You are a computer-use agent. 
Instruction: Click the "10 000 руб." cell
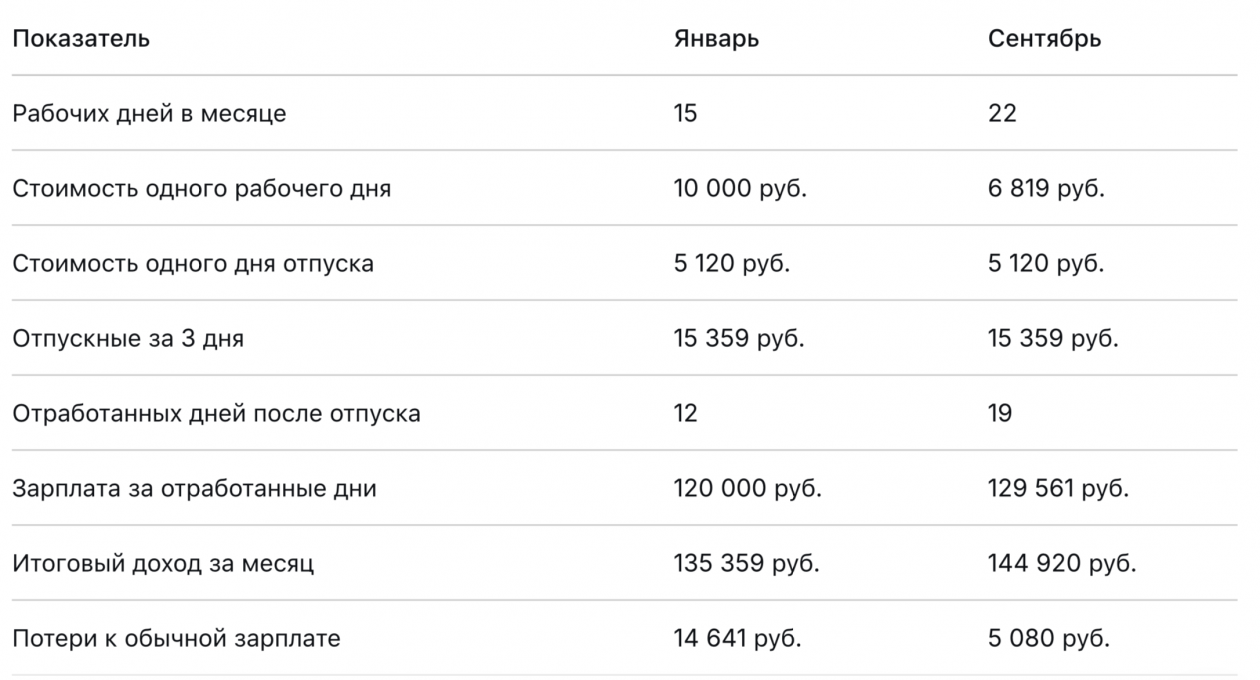coord(740,188)
